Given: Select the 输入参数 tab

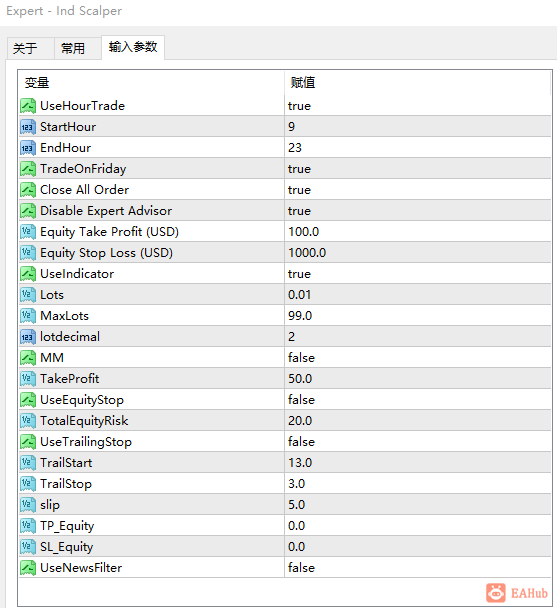Looking at the screenshot, I should 133,47.
